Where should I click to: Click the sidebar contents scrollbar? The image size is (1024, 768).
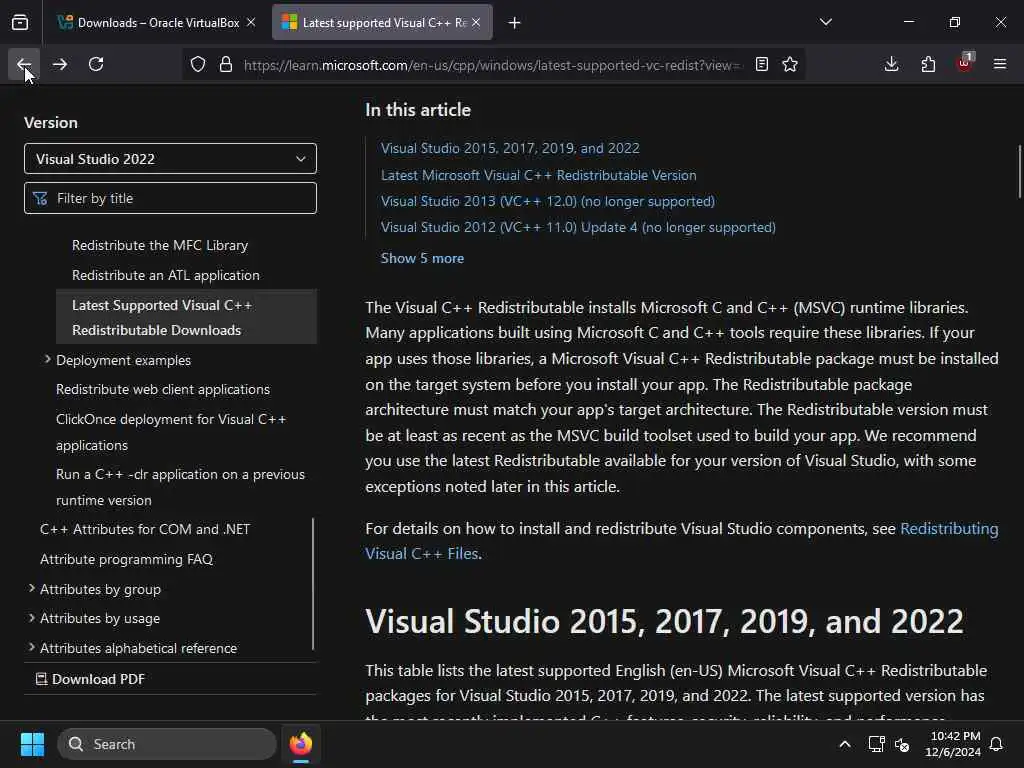click(313, 584)
